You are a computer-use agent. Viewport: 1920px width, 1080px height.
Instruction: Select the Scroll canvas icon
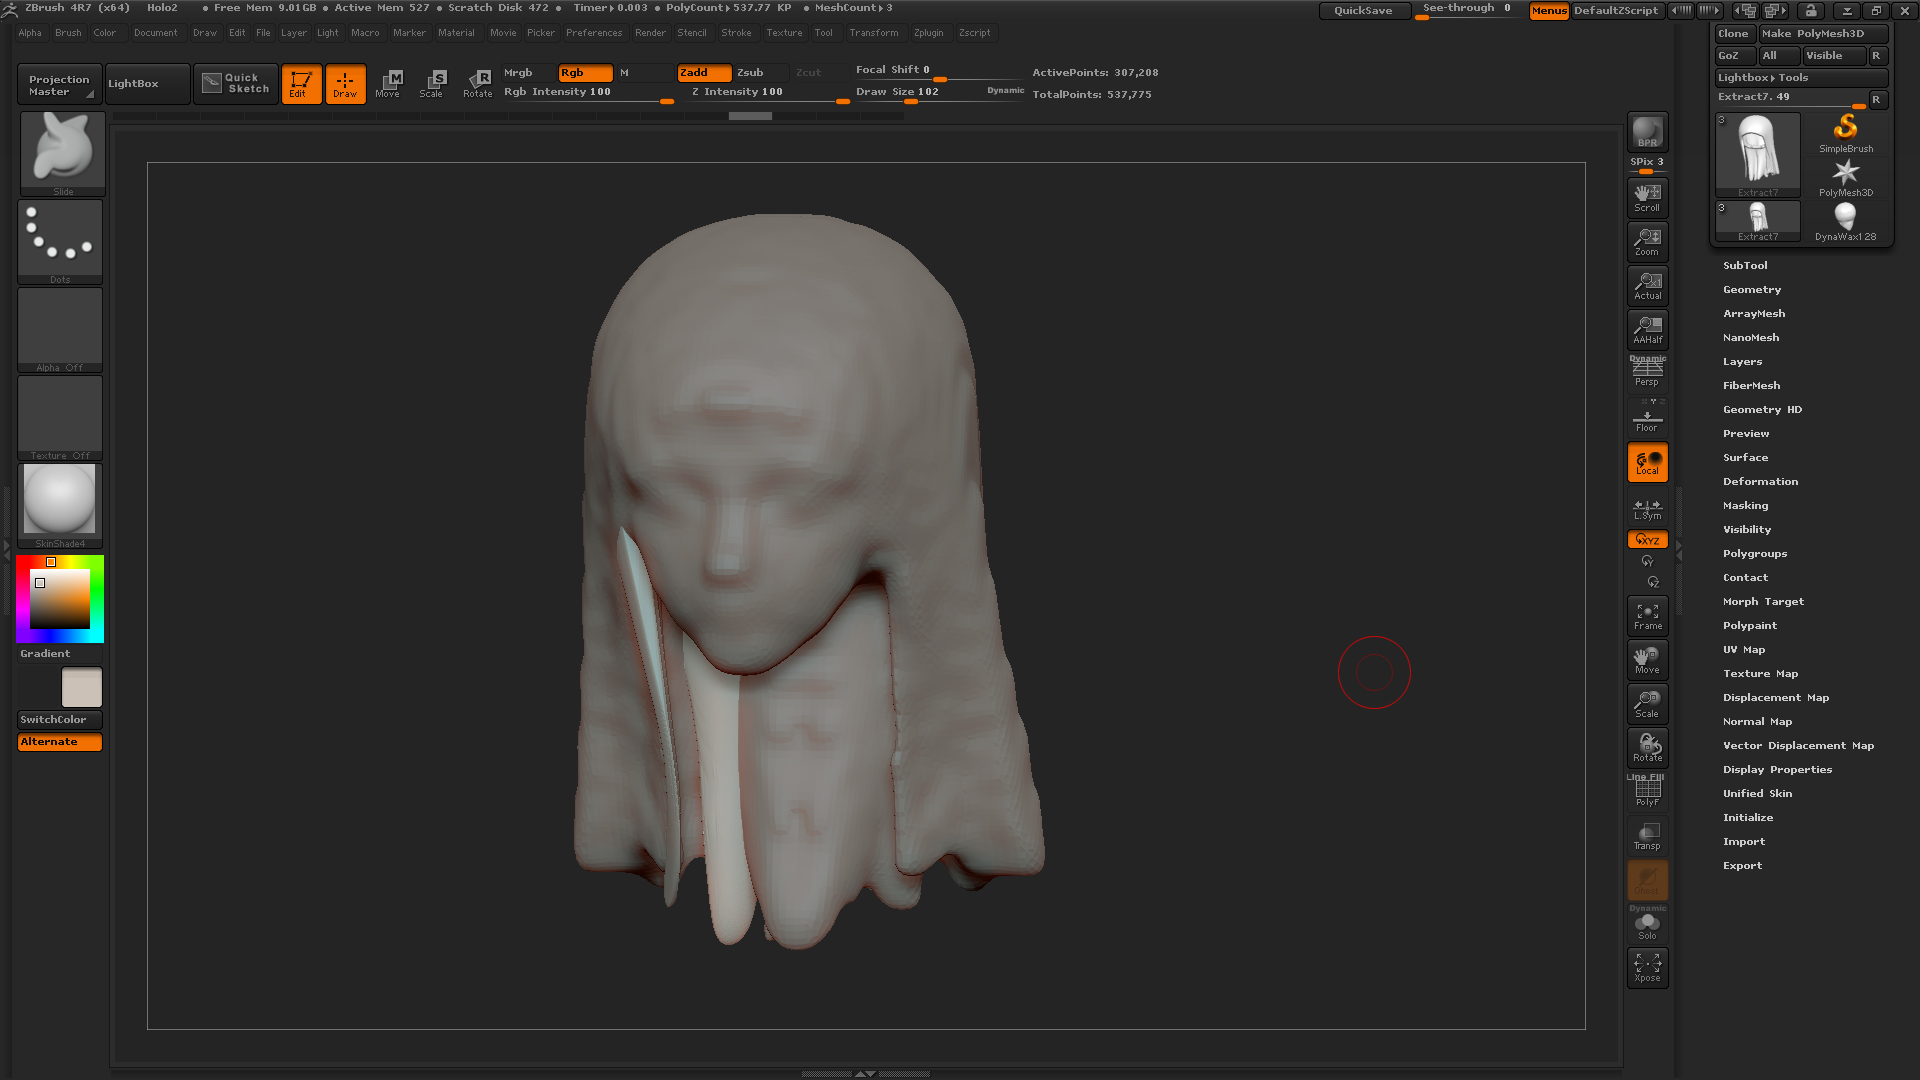(x=1647, y=197)
